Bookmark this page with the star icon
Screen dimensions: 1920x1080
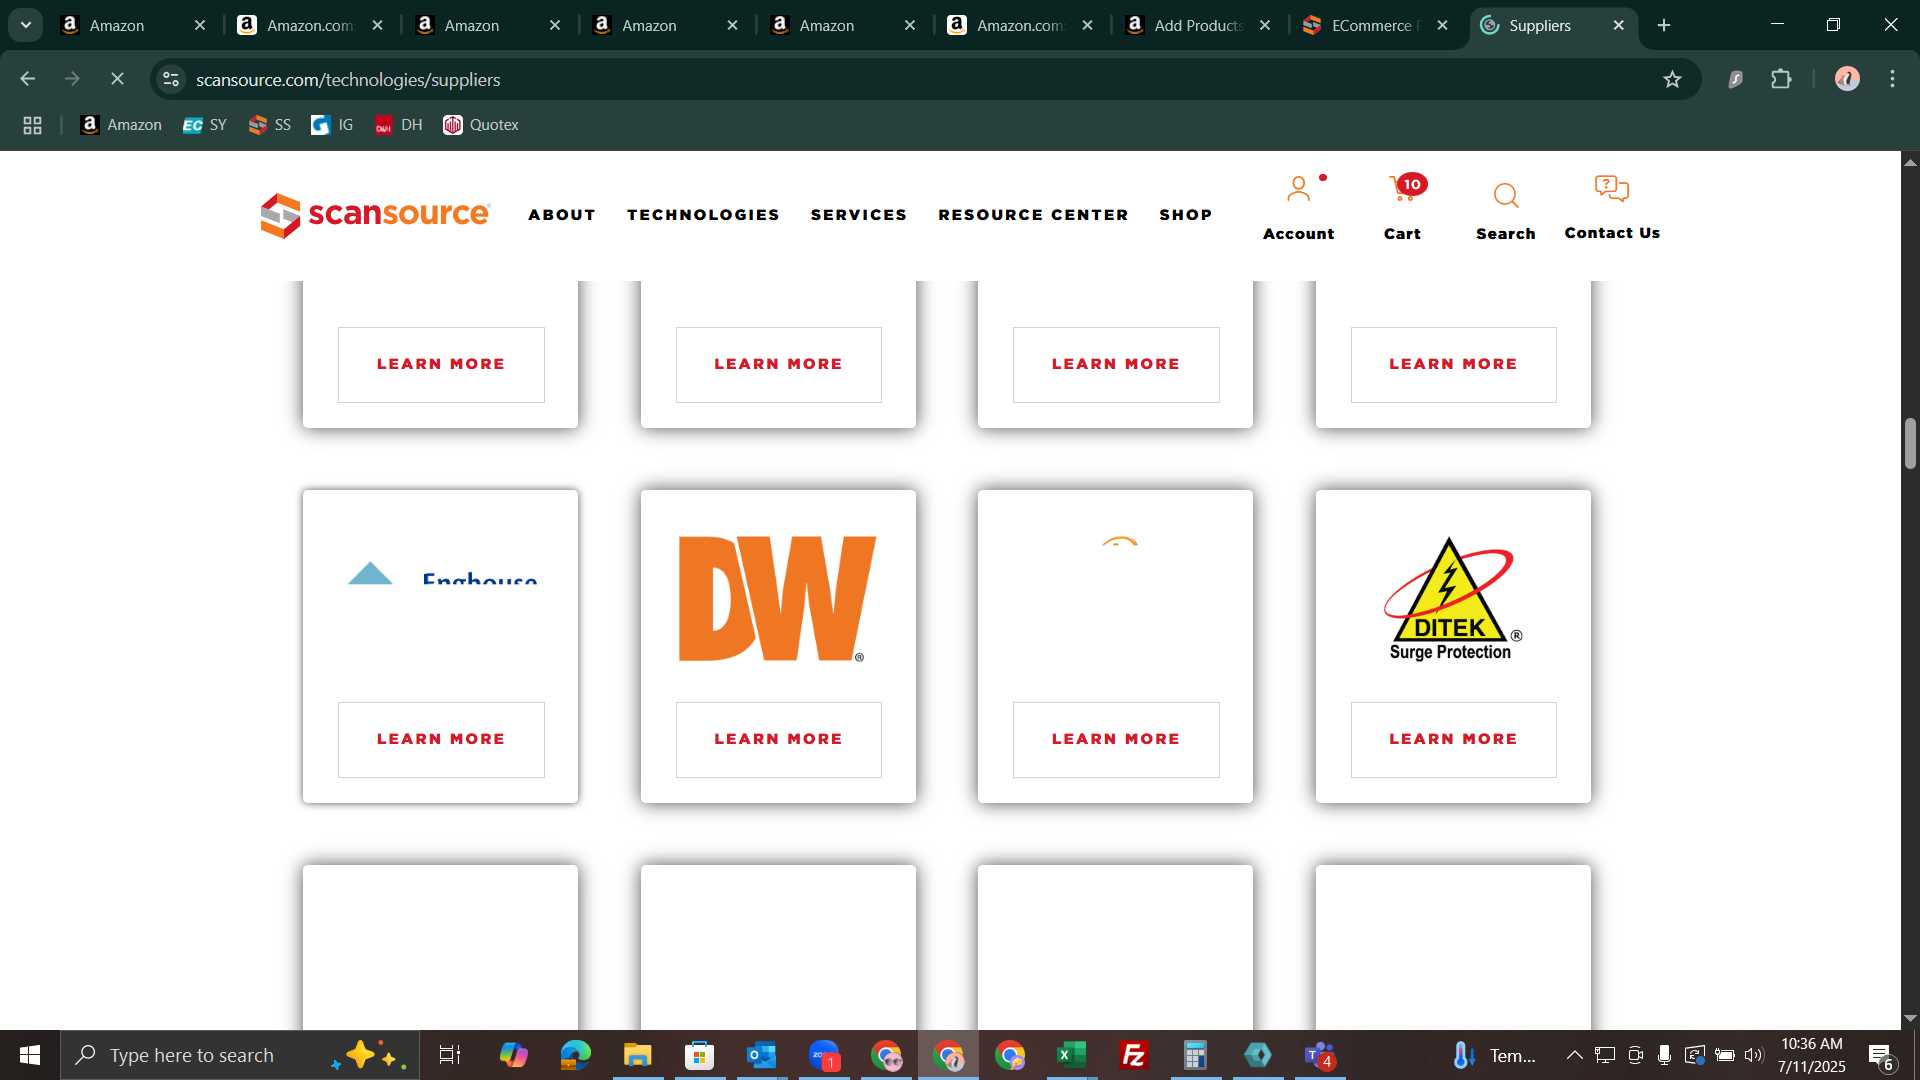pyautogui.click(x=1672, y=79)
